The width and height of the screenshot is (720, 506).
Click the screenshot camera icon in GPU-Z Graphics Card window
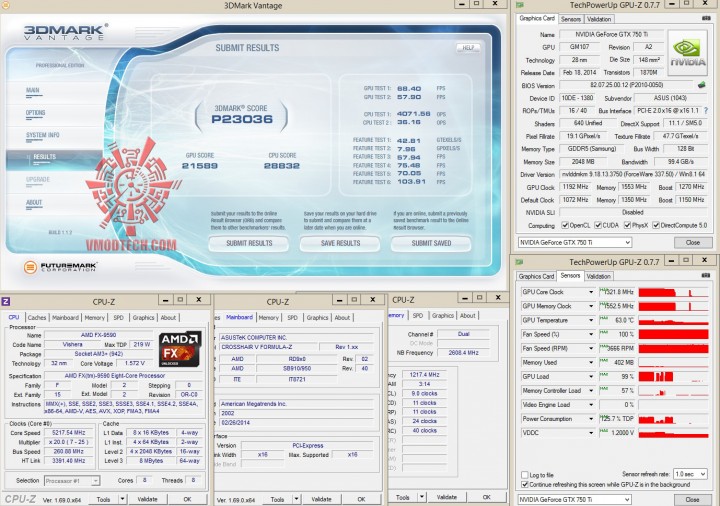[706, 18]
